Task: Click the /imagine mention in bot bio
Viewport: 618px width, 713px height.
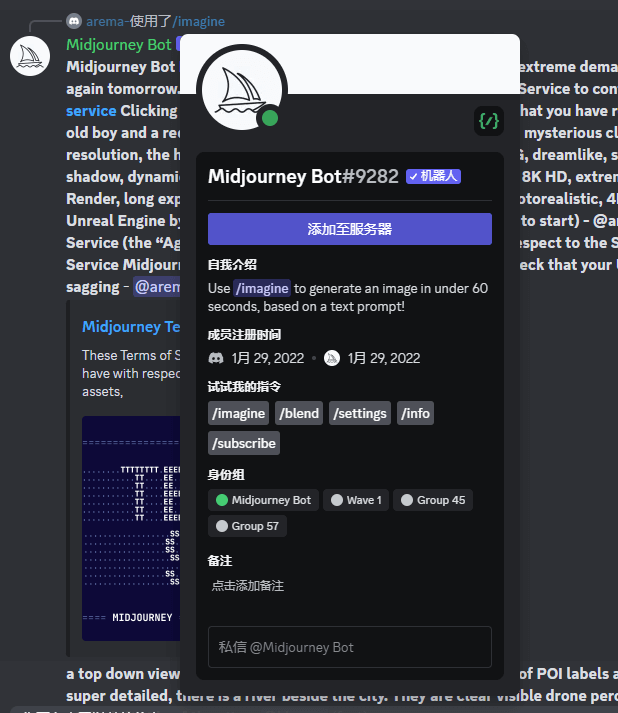Action: click(x=262, y=288)
